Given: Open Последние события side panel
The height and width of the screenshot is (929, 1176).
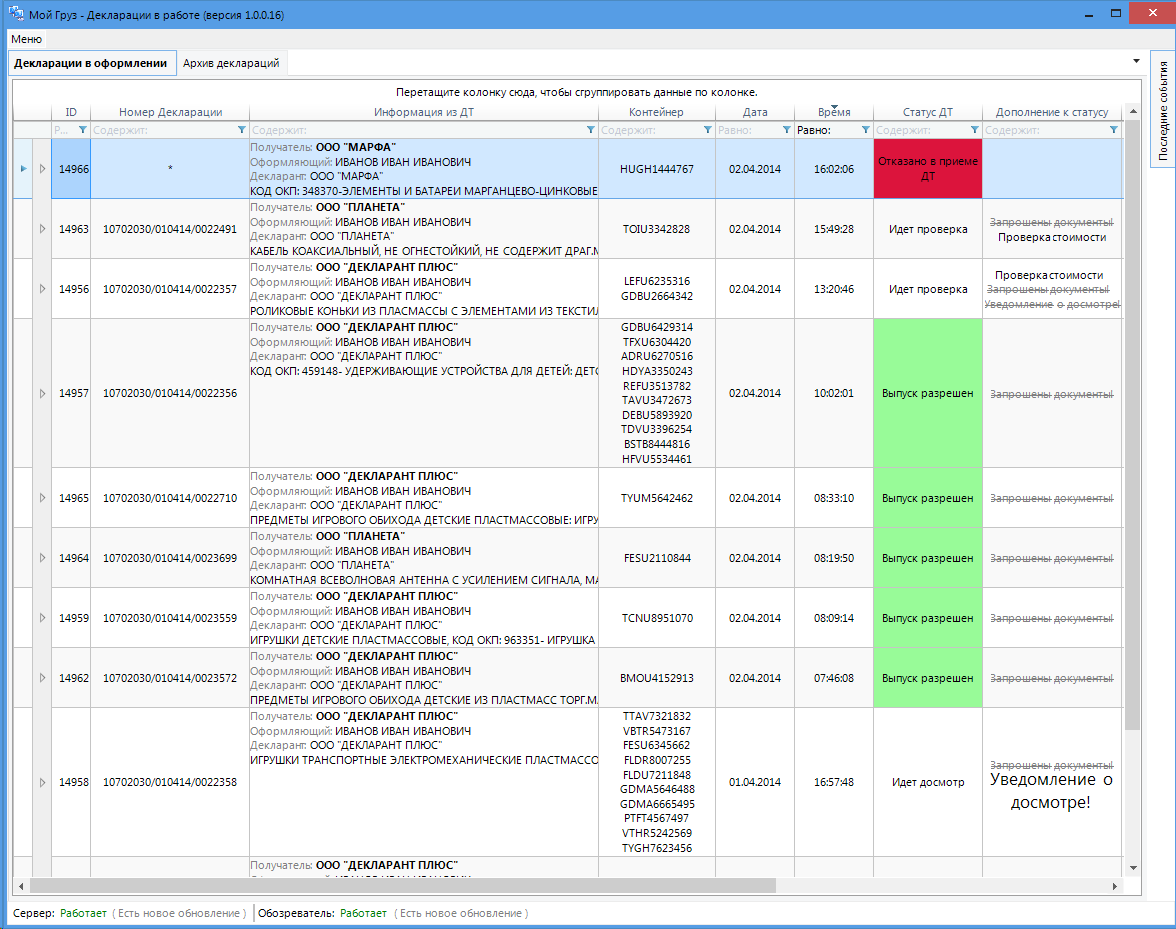Looking at the screenshot, I should point(1163,110).
